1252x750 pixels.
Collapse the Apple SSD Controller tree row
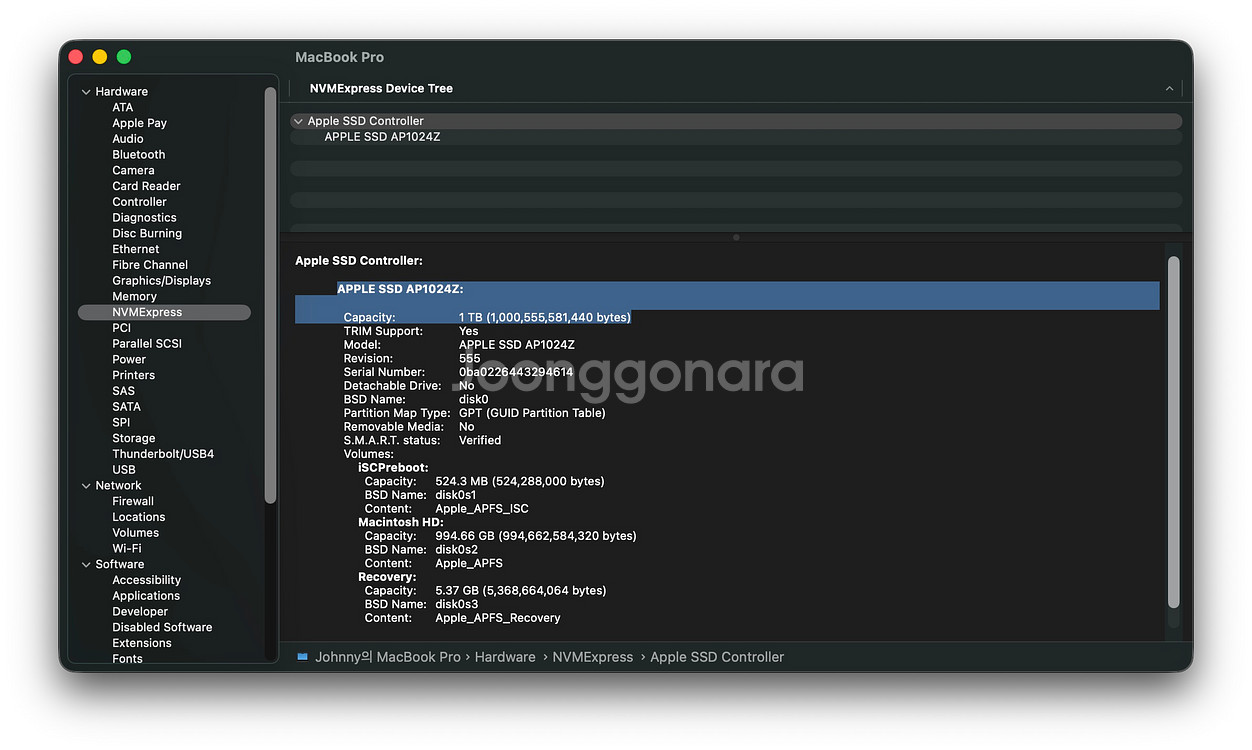(x=298, y=121)
